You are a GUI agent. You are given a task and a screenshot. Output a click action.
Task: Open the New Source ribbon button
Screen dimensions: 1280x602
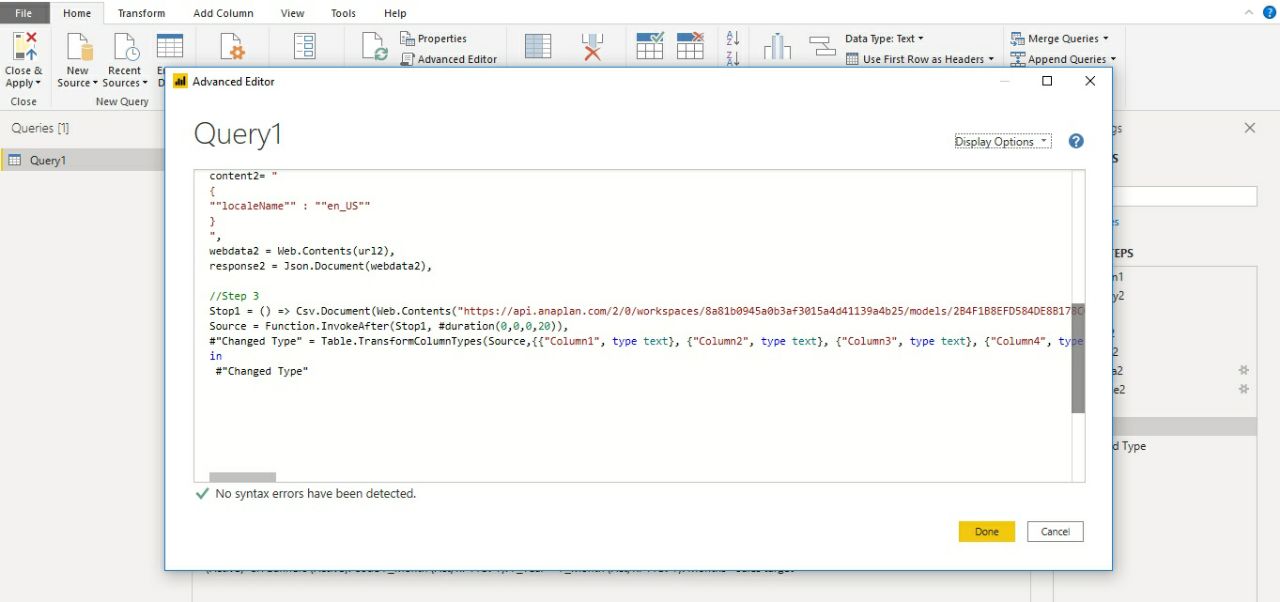pyautogui.click(x=78, y=61)
